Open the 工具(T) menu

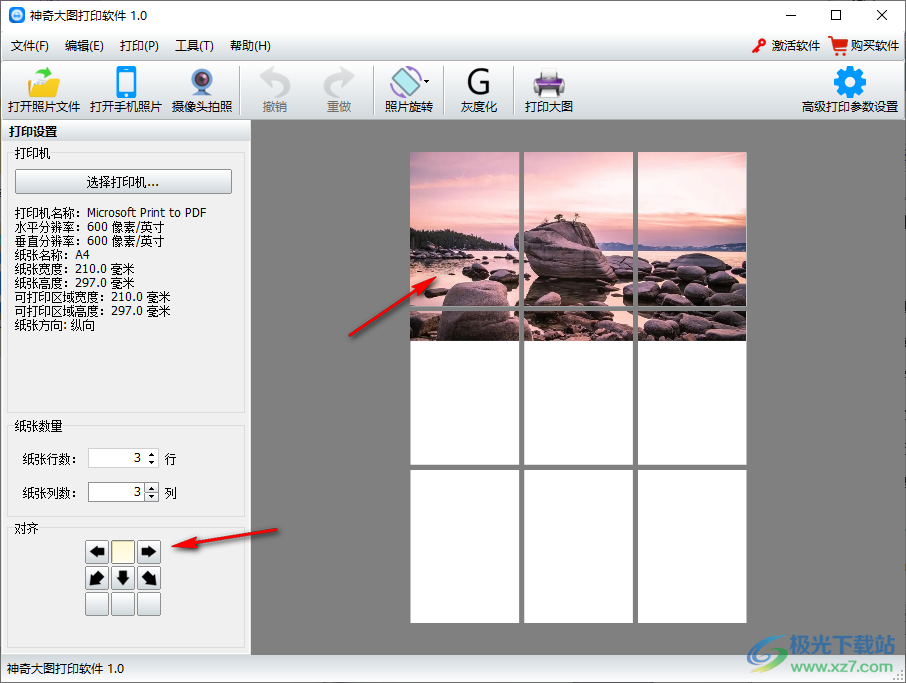(x=194, y=46)
